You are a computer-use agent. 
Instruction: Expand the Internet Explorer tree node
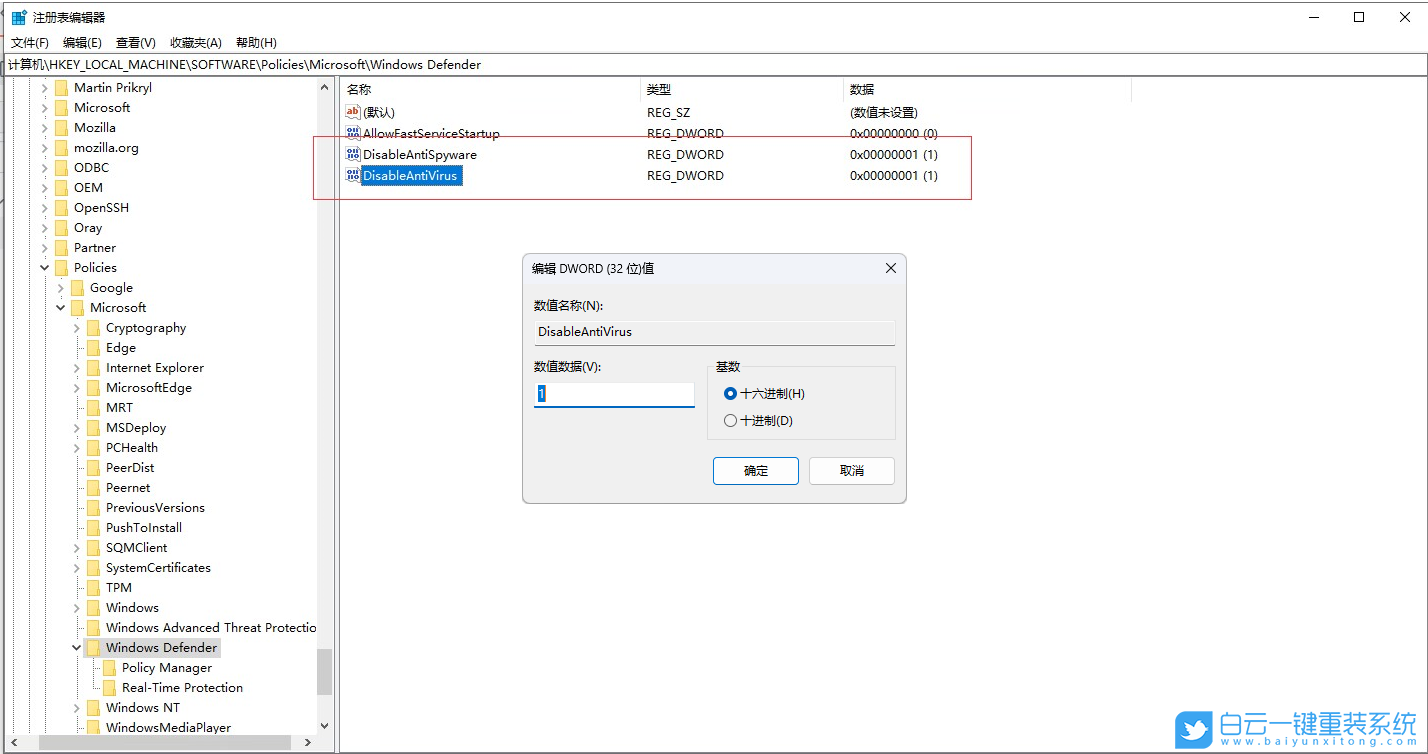click(77, 368)
